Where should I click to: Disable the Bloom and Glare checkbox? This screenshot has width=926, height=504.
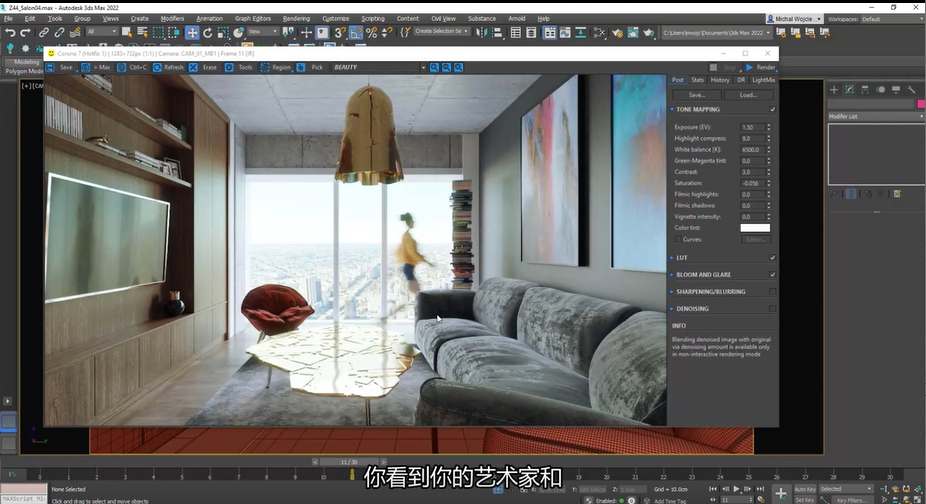pyautogui.click(x=772, y=275)
